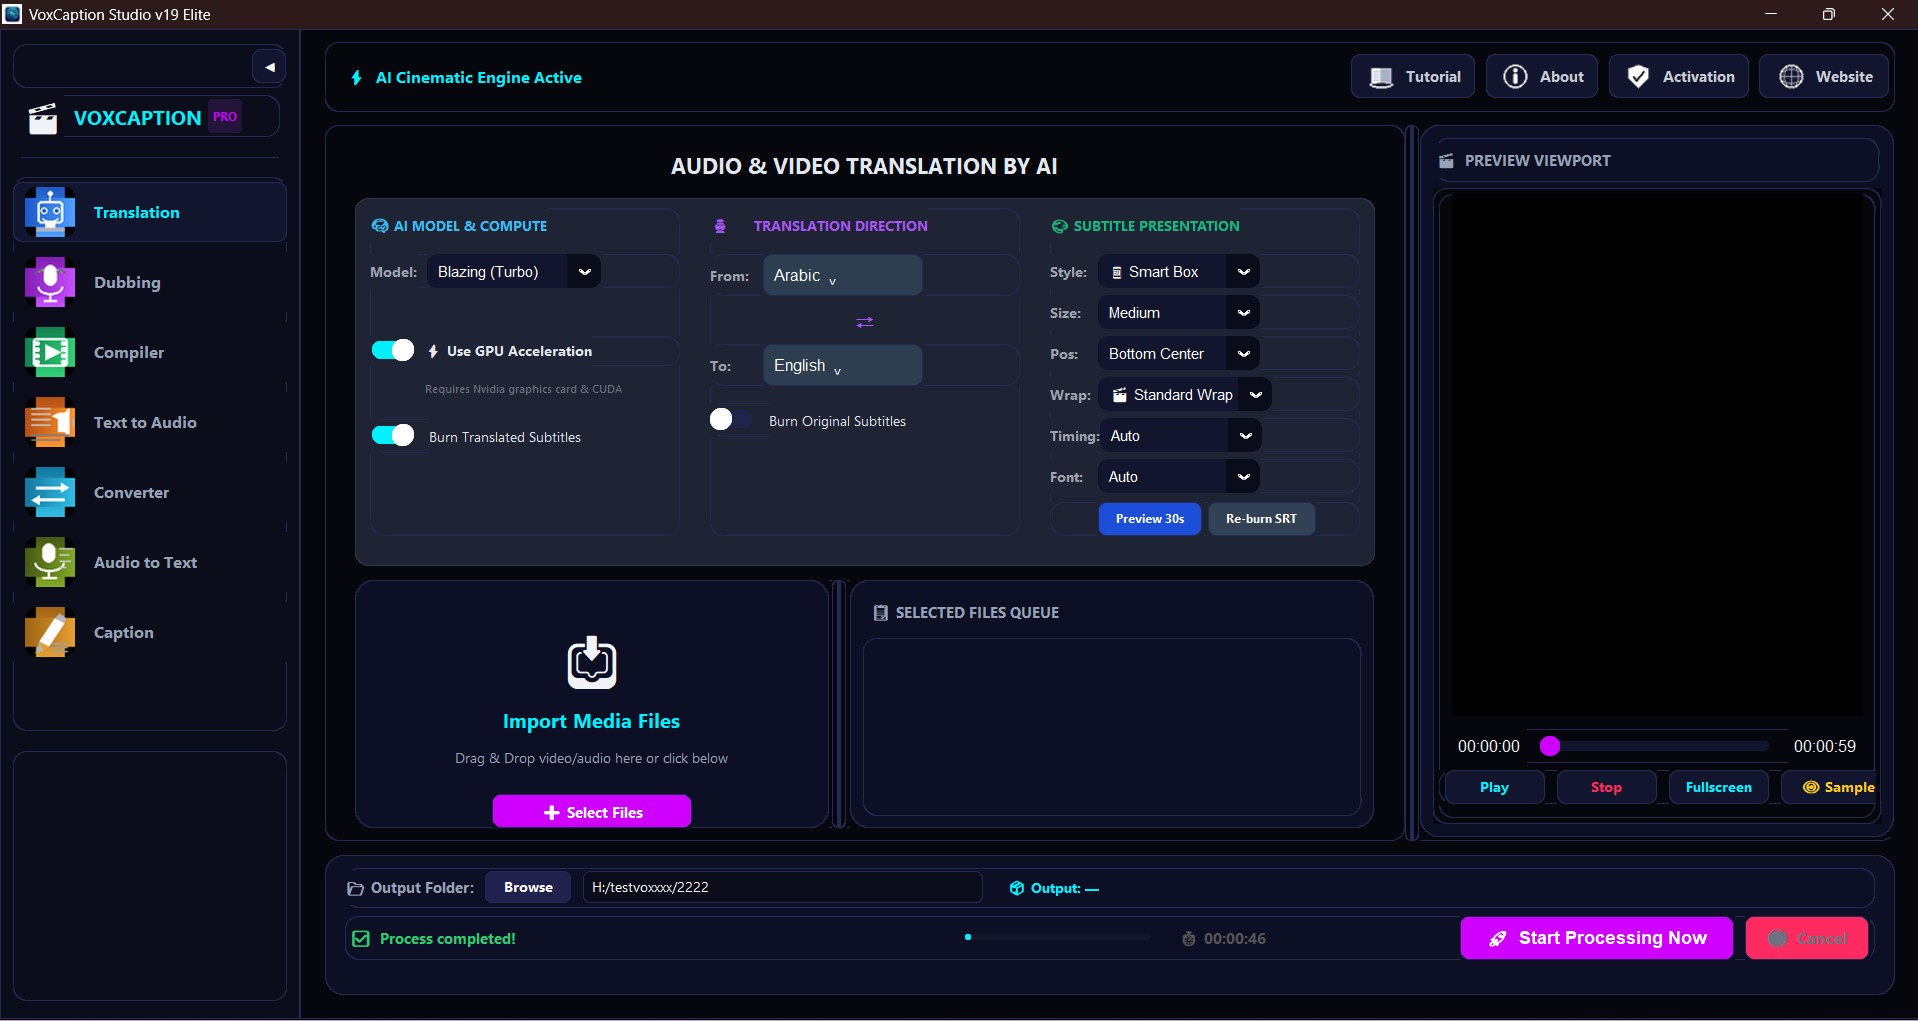
Task: Collapse sidebar with the arrow button
Action: pyautogui.click(x=269, y=67)
